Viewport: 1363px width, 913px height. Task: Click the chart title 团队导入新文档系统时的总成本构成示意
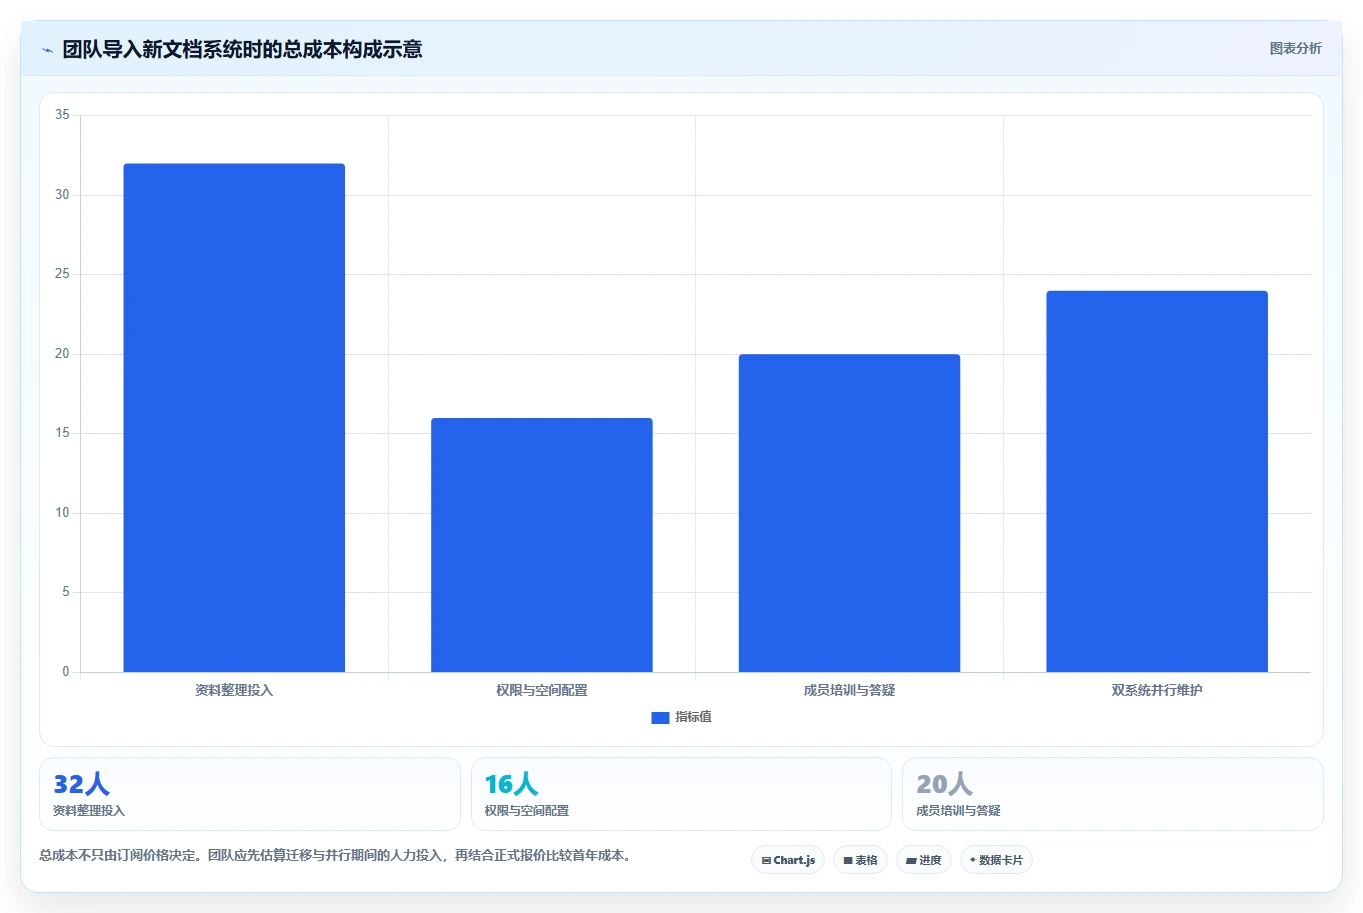pyautogui.click(x=242, y=49)
